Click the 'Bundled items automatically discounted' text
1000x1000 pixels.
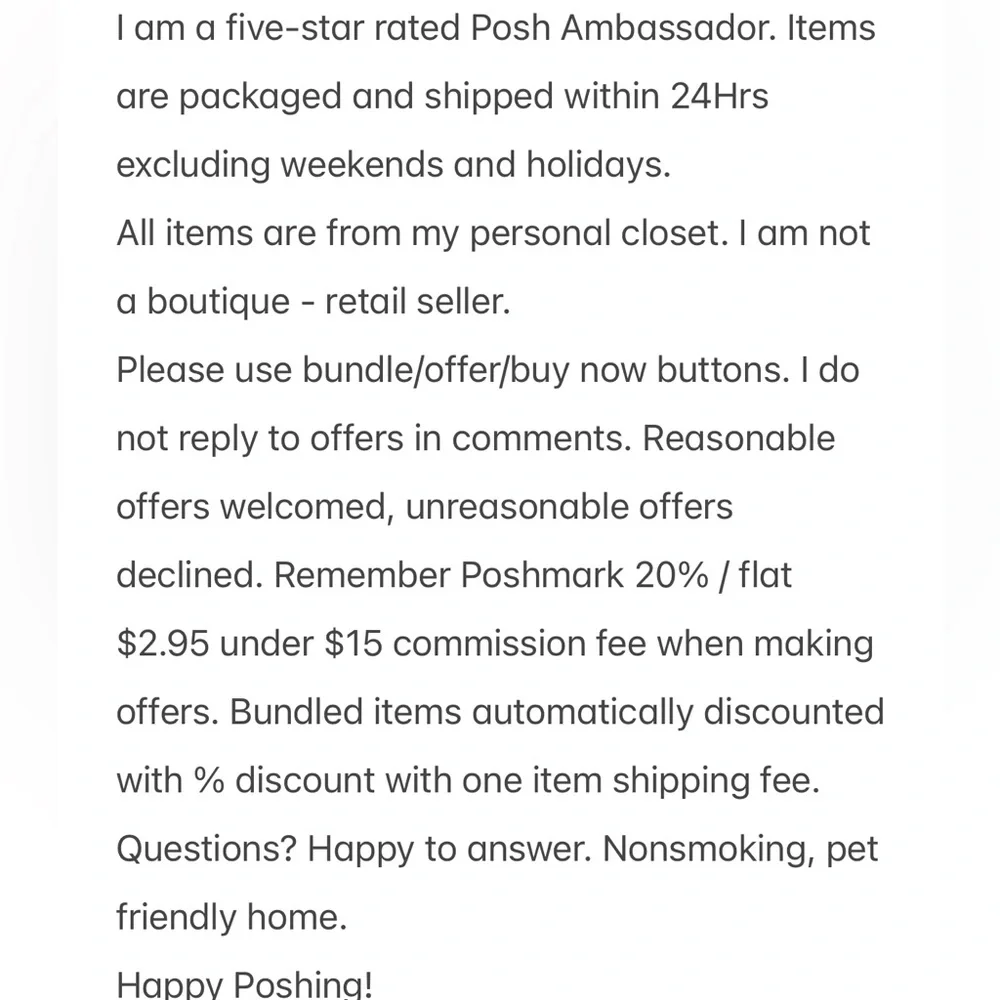coord(557,712)
